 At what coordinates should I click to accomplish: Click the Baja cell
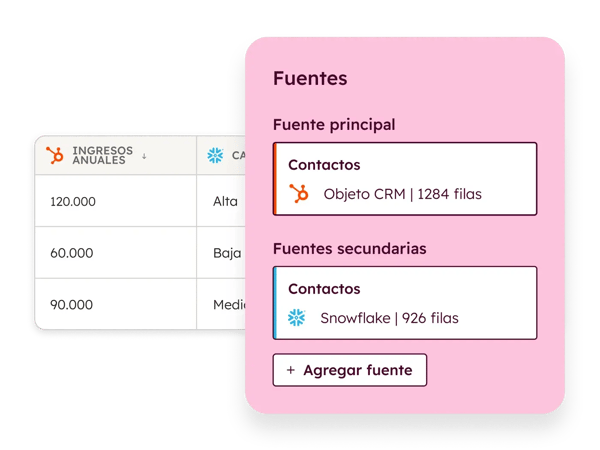(x=227, y=253)
